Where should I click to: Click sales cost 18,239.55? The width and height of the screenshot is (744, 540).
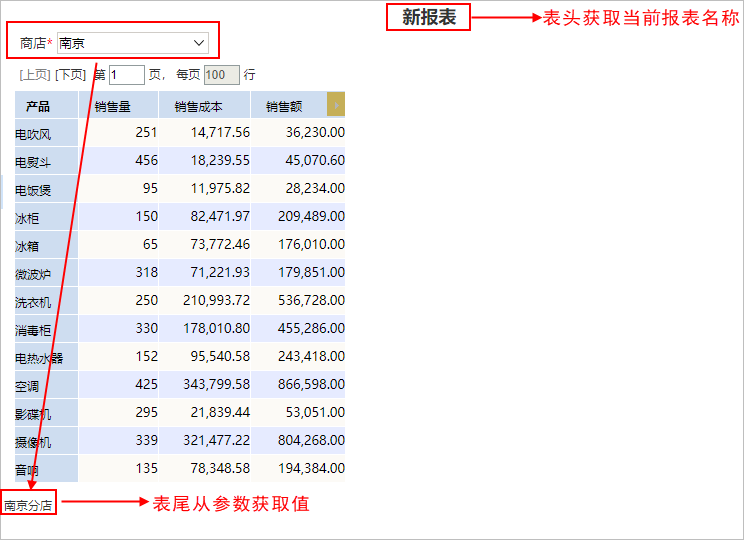[220, 160]
